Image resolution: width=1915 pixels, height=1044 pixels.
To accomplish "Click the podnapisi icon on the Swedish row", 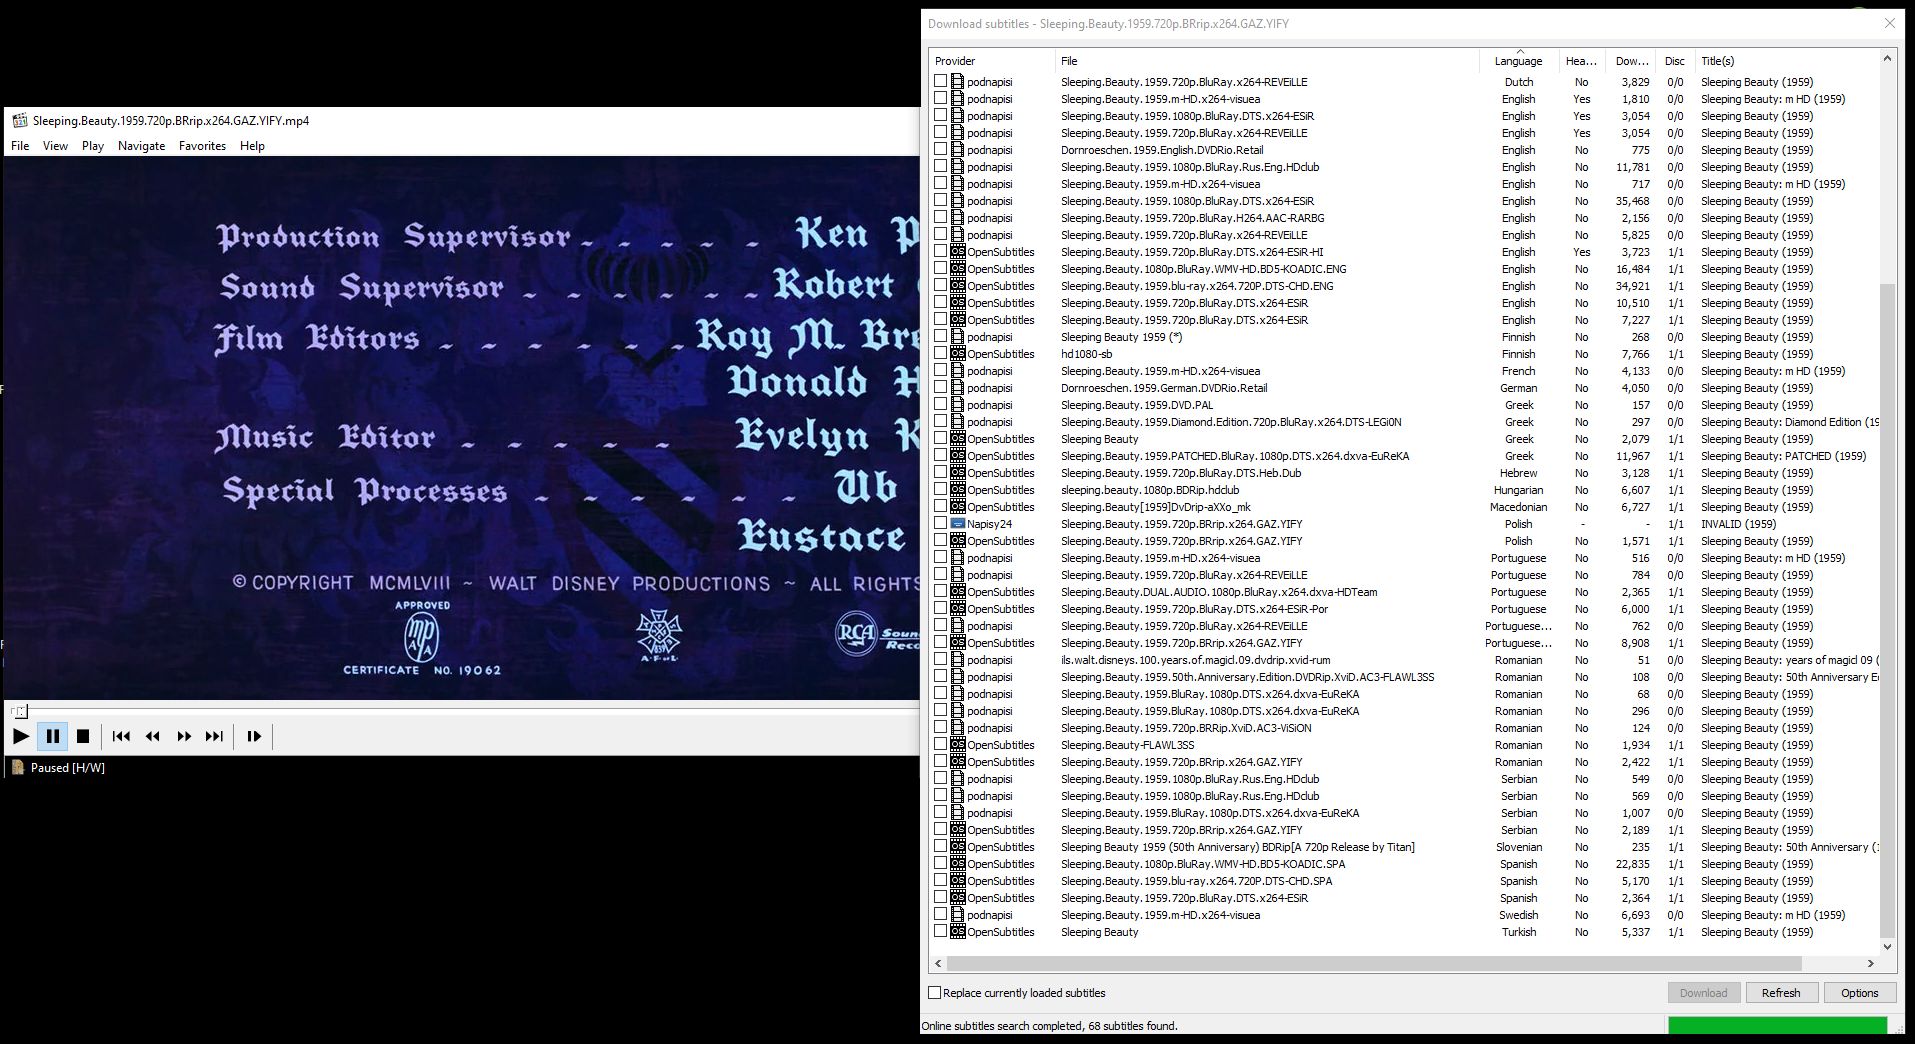I will click(x=957, y=915).
